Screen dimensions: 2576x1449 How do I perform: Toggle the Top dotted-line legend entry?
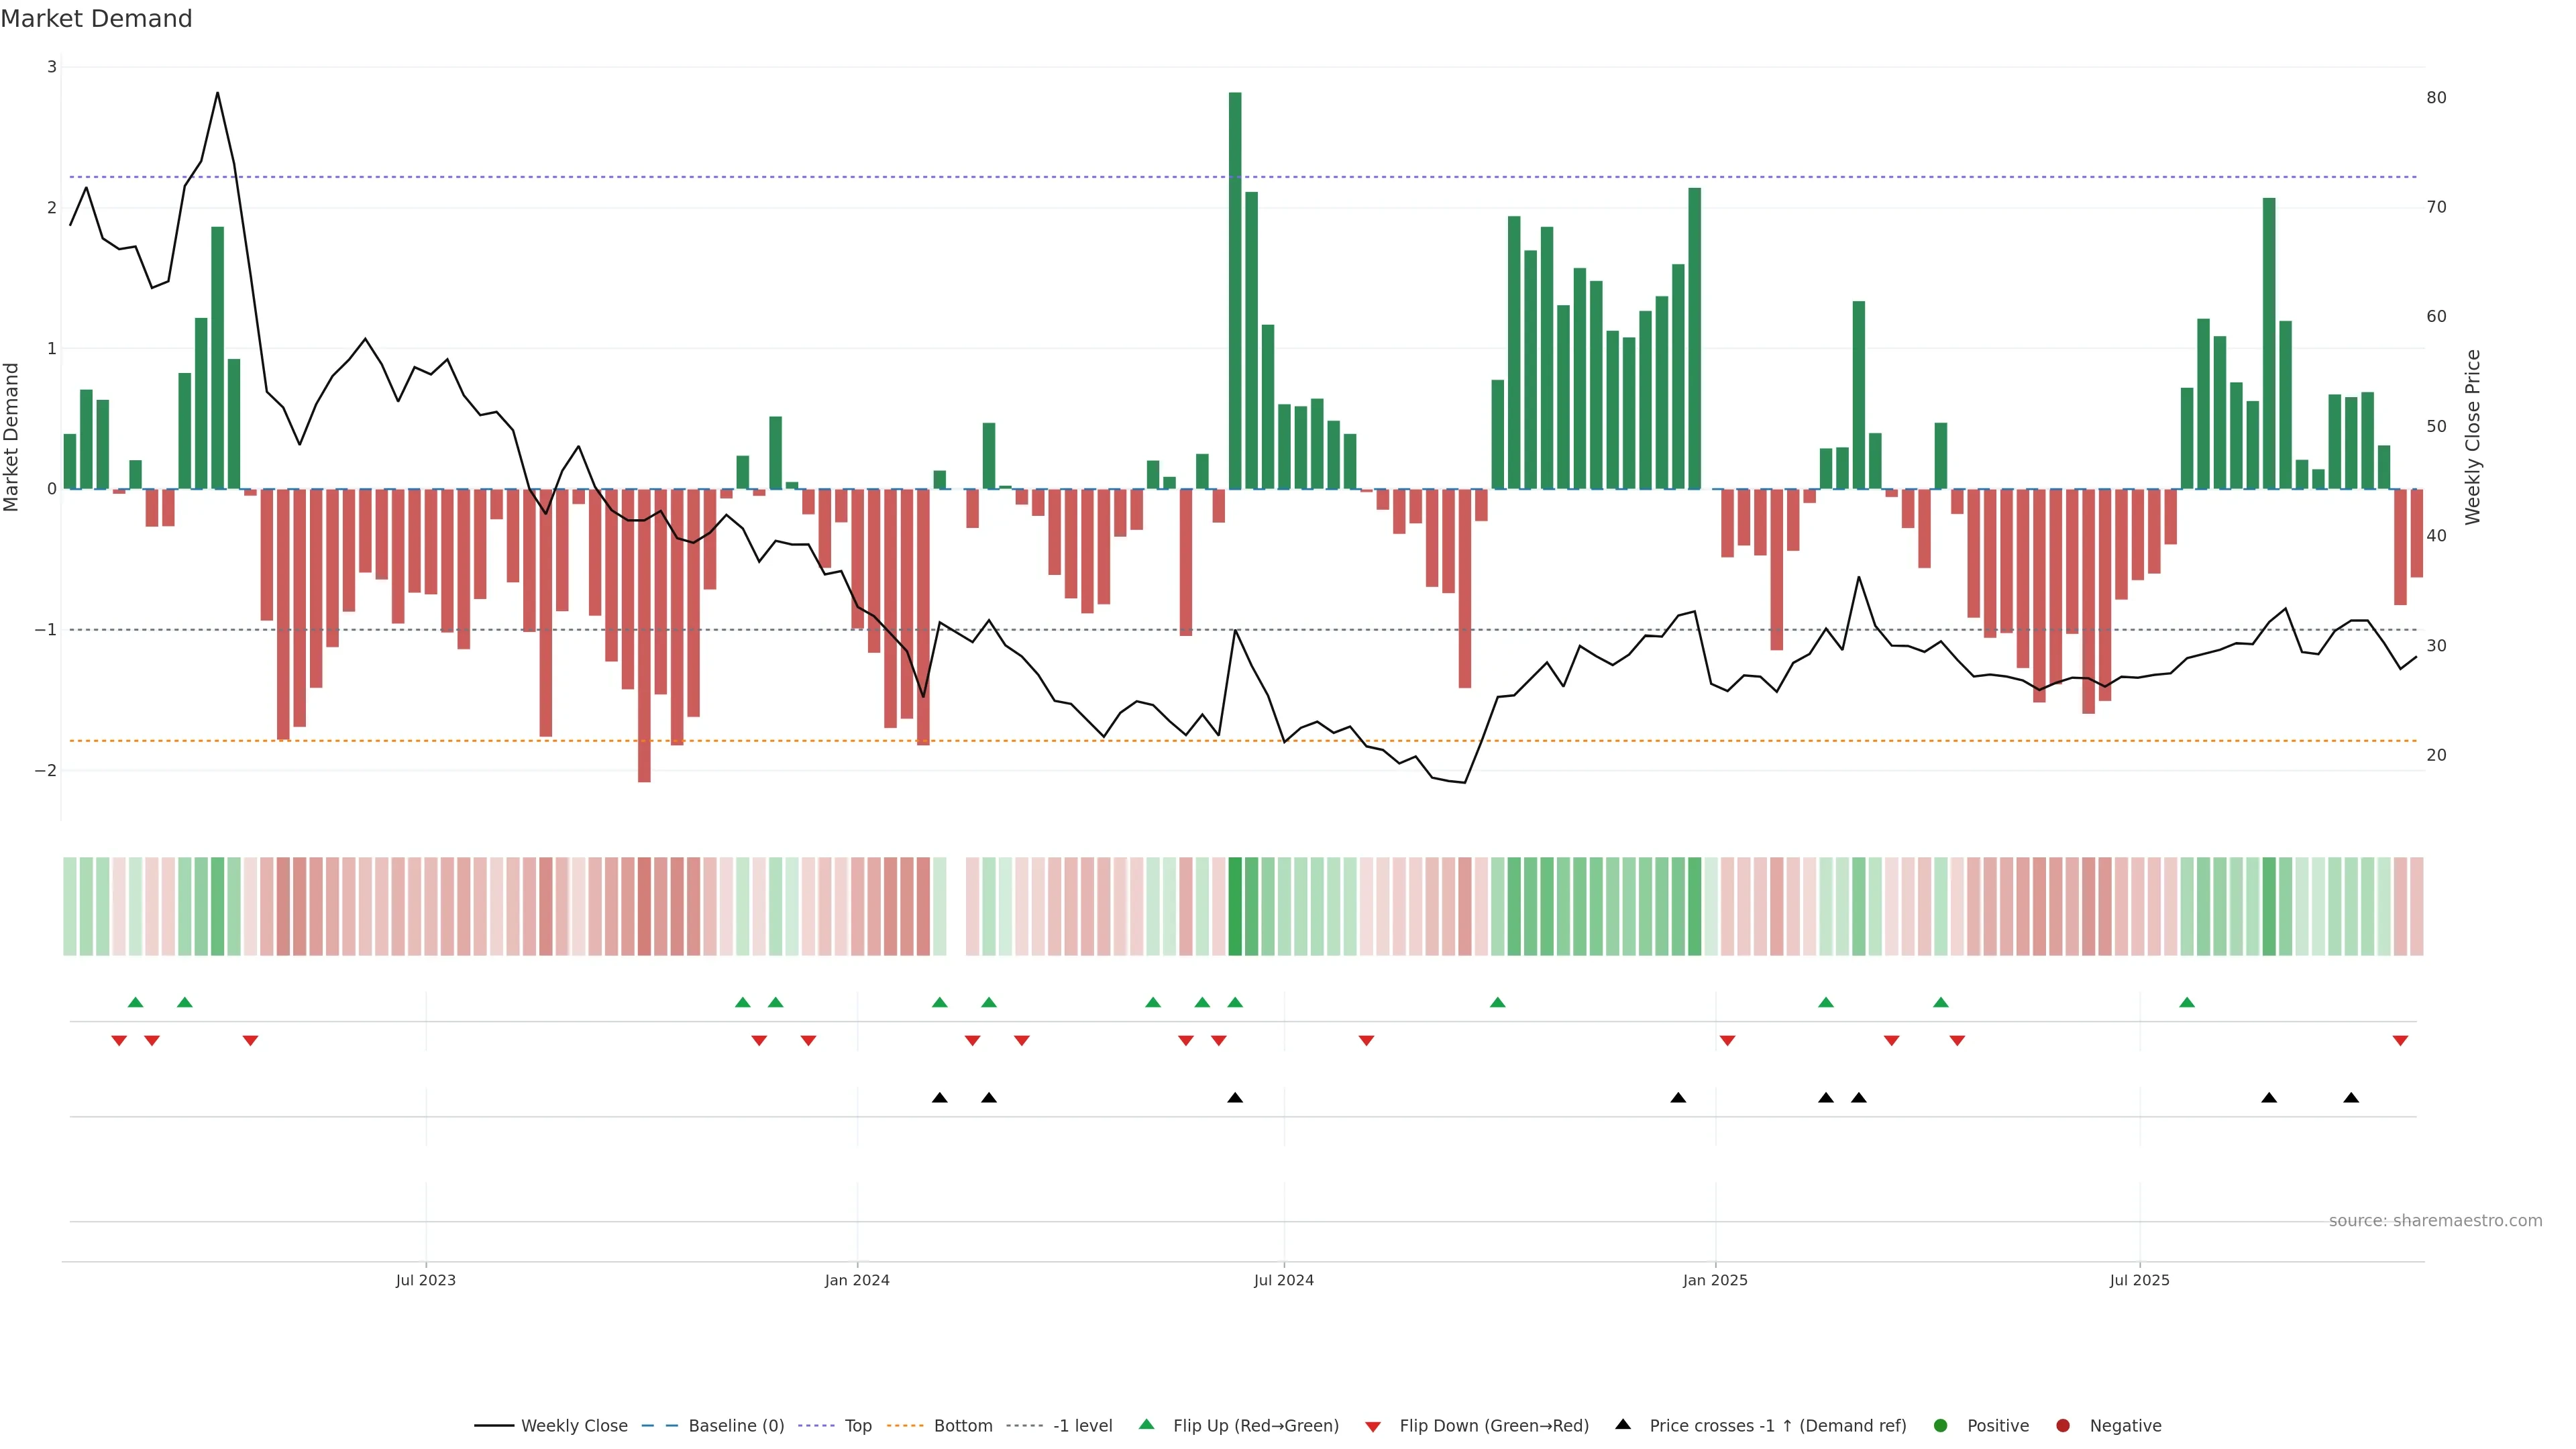(857, 1425)
